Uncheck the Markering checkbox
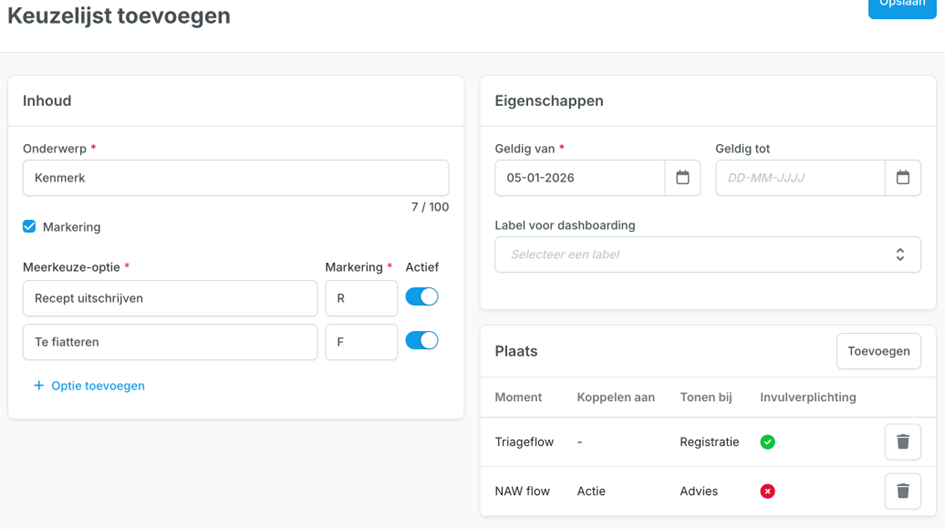945x529 pixels. coord(29,227)
